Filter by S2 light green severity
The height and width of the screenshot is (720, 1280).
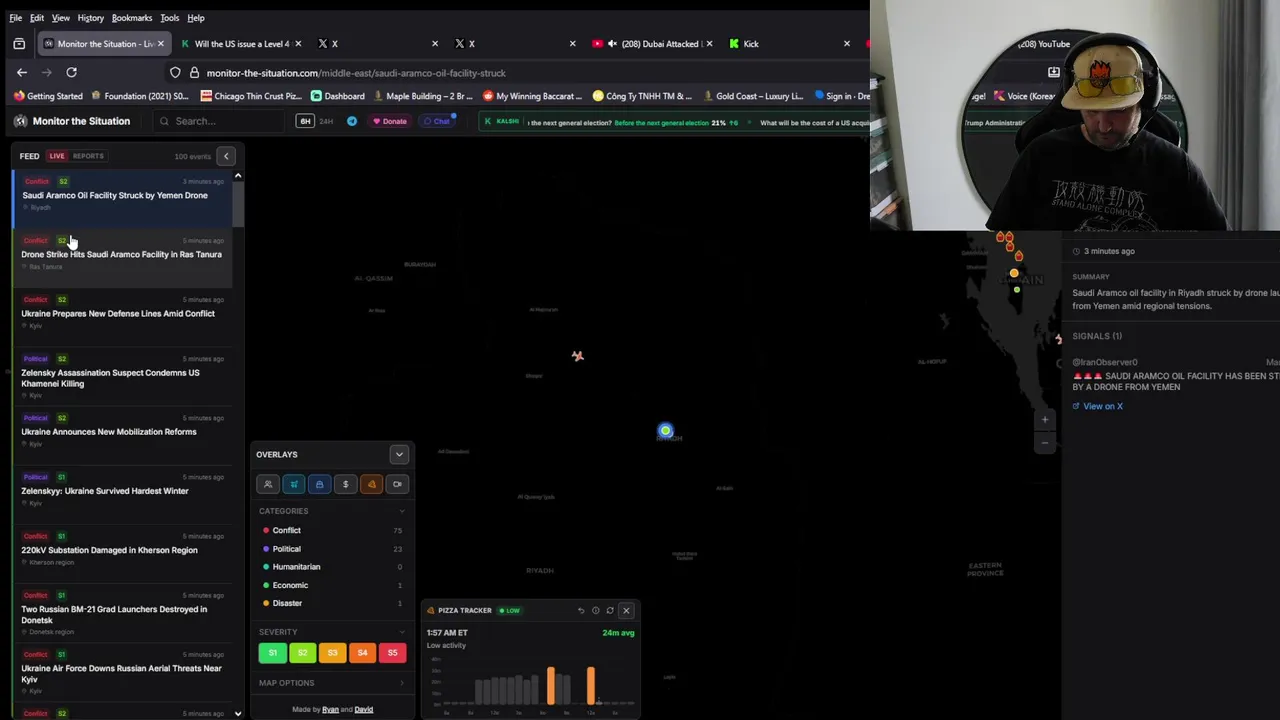pos(302,653)
